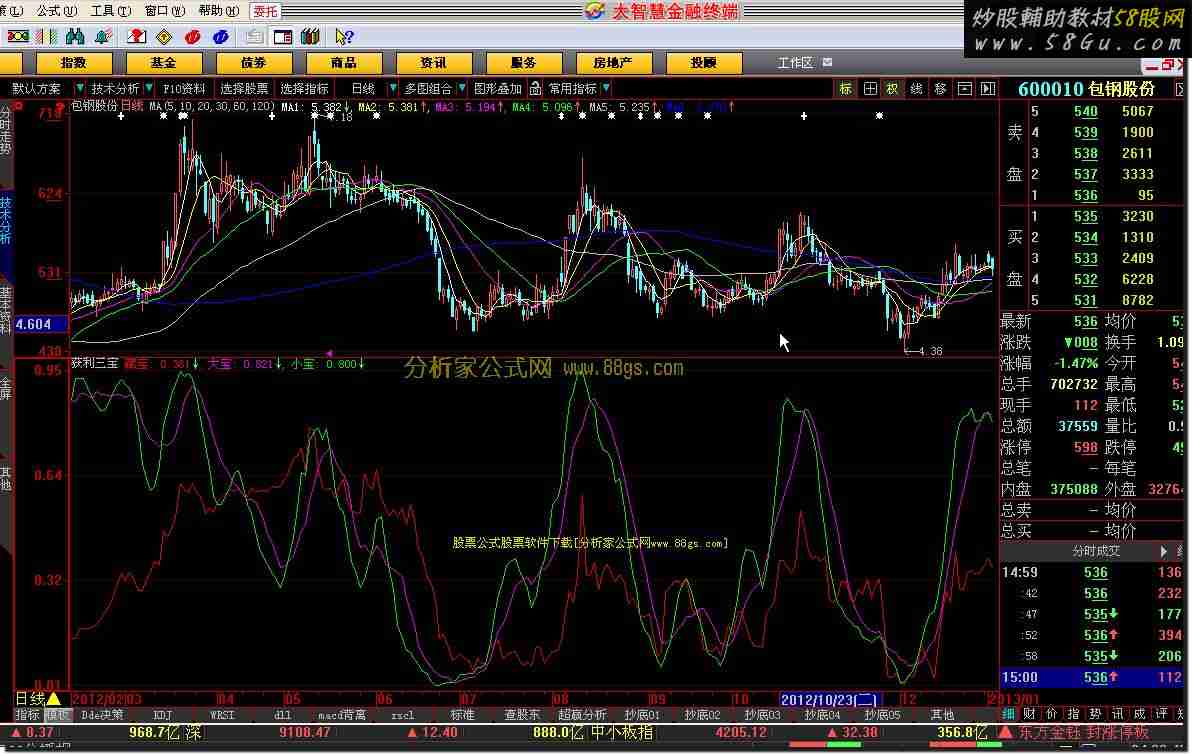Select the 2012/10/23 date marker
The width and height of the screenshot is (1192, 755).
(829, 699)
